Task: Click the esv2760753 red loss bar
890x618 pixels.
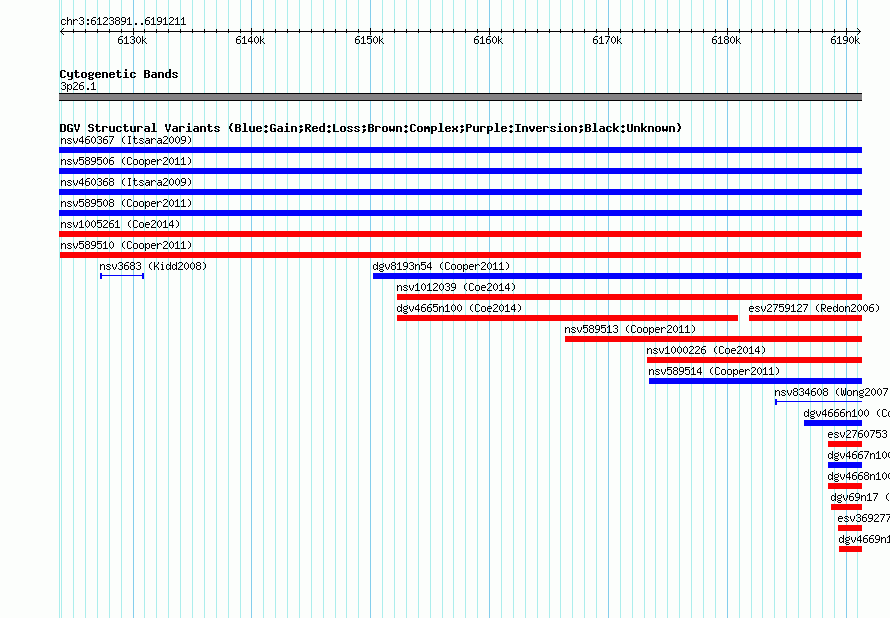Action: [x=845, y=444]
